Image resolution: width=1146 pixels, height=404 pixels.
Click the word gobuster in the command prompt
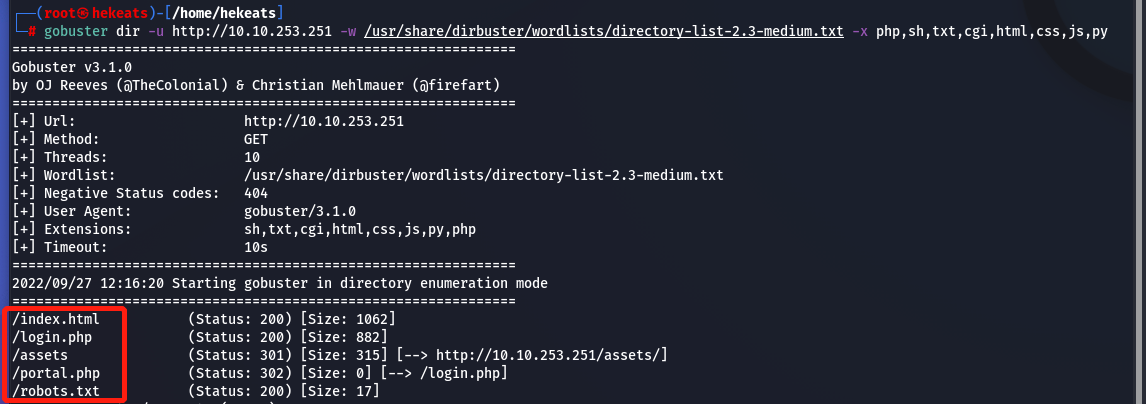point(76,31)
